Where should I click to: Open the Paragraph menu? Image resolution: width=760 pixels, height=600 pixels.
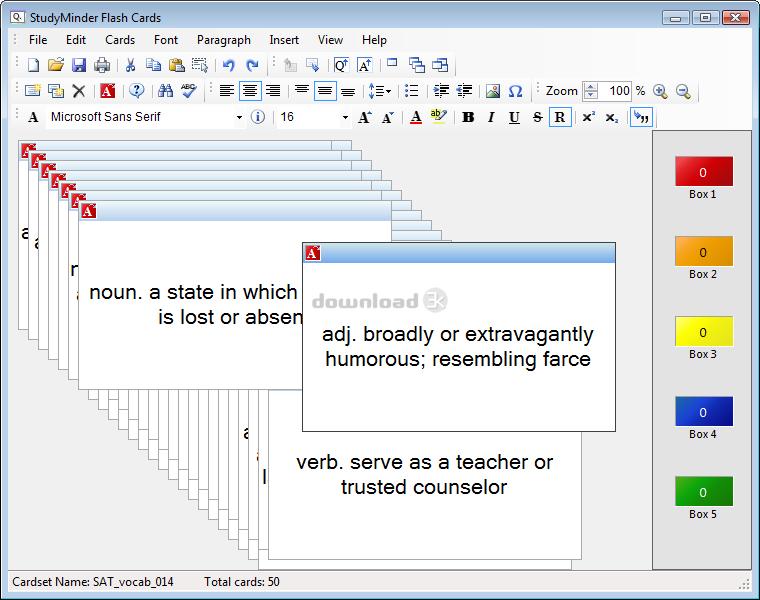pyautogui.click(x=224, y=40)
